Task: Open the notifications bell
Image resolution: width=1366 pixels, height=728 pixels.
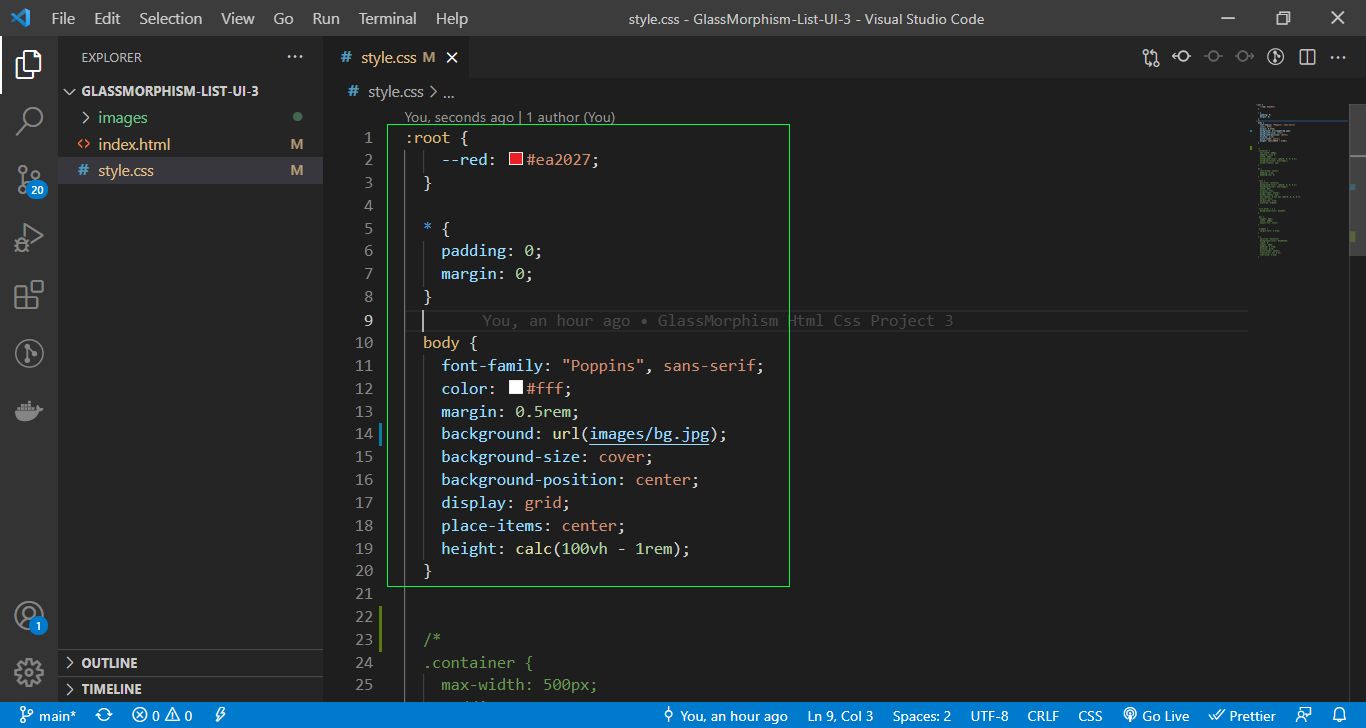Action: pyautogui.click(x=1340, y=716)
